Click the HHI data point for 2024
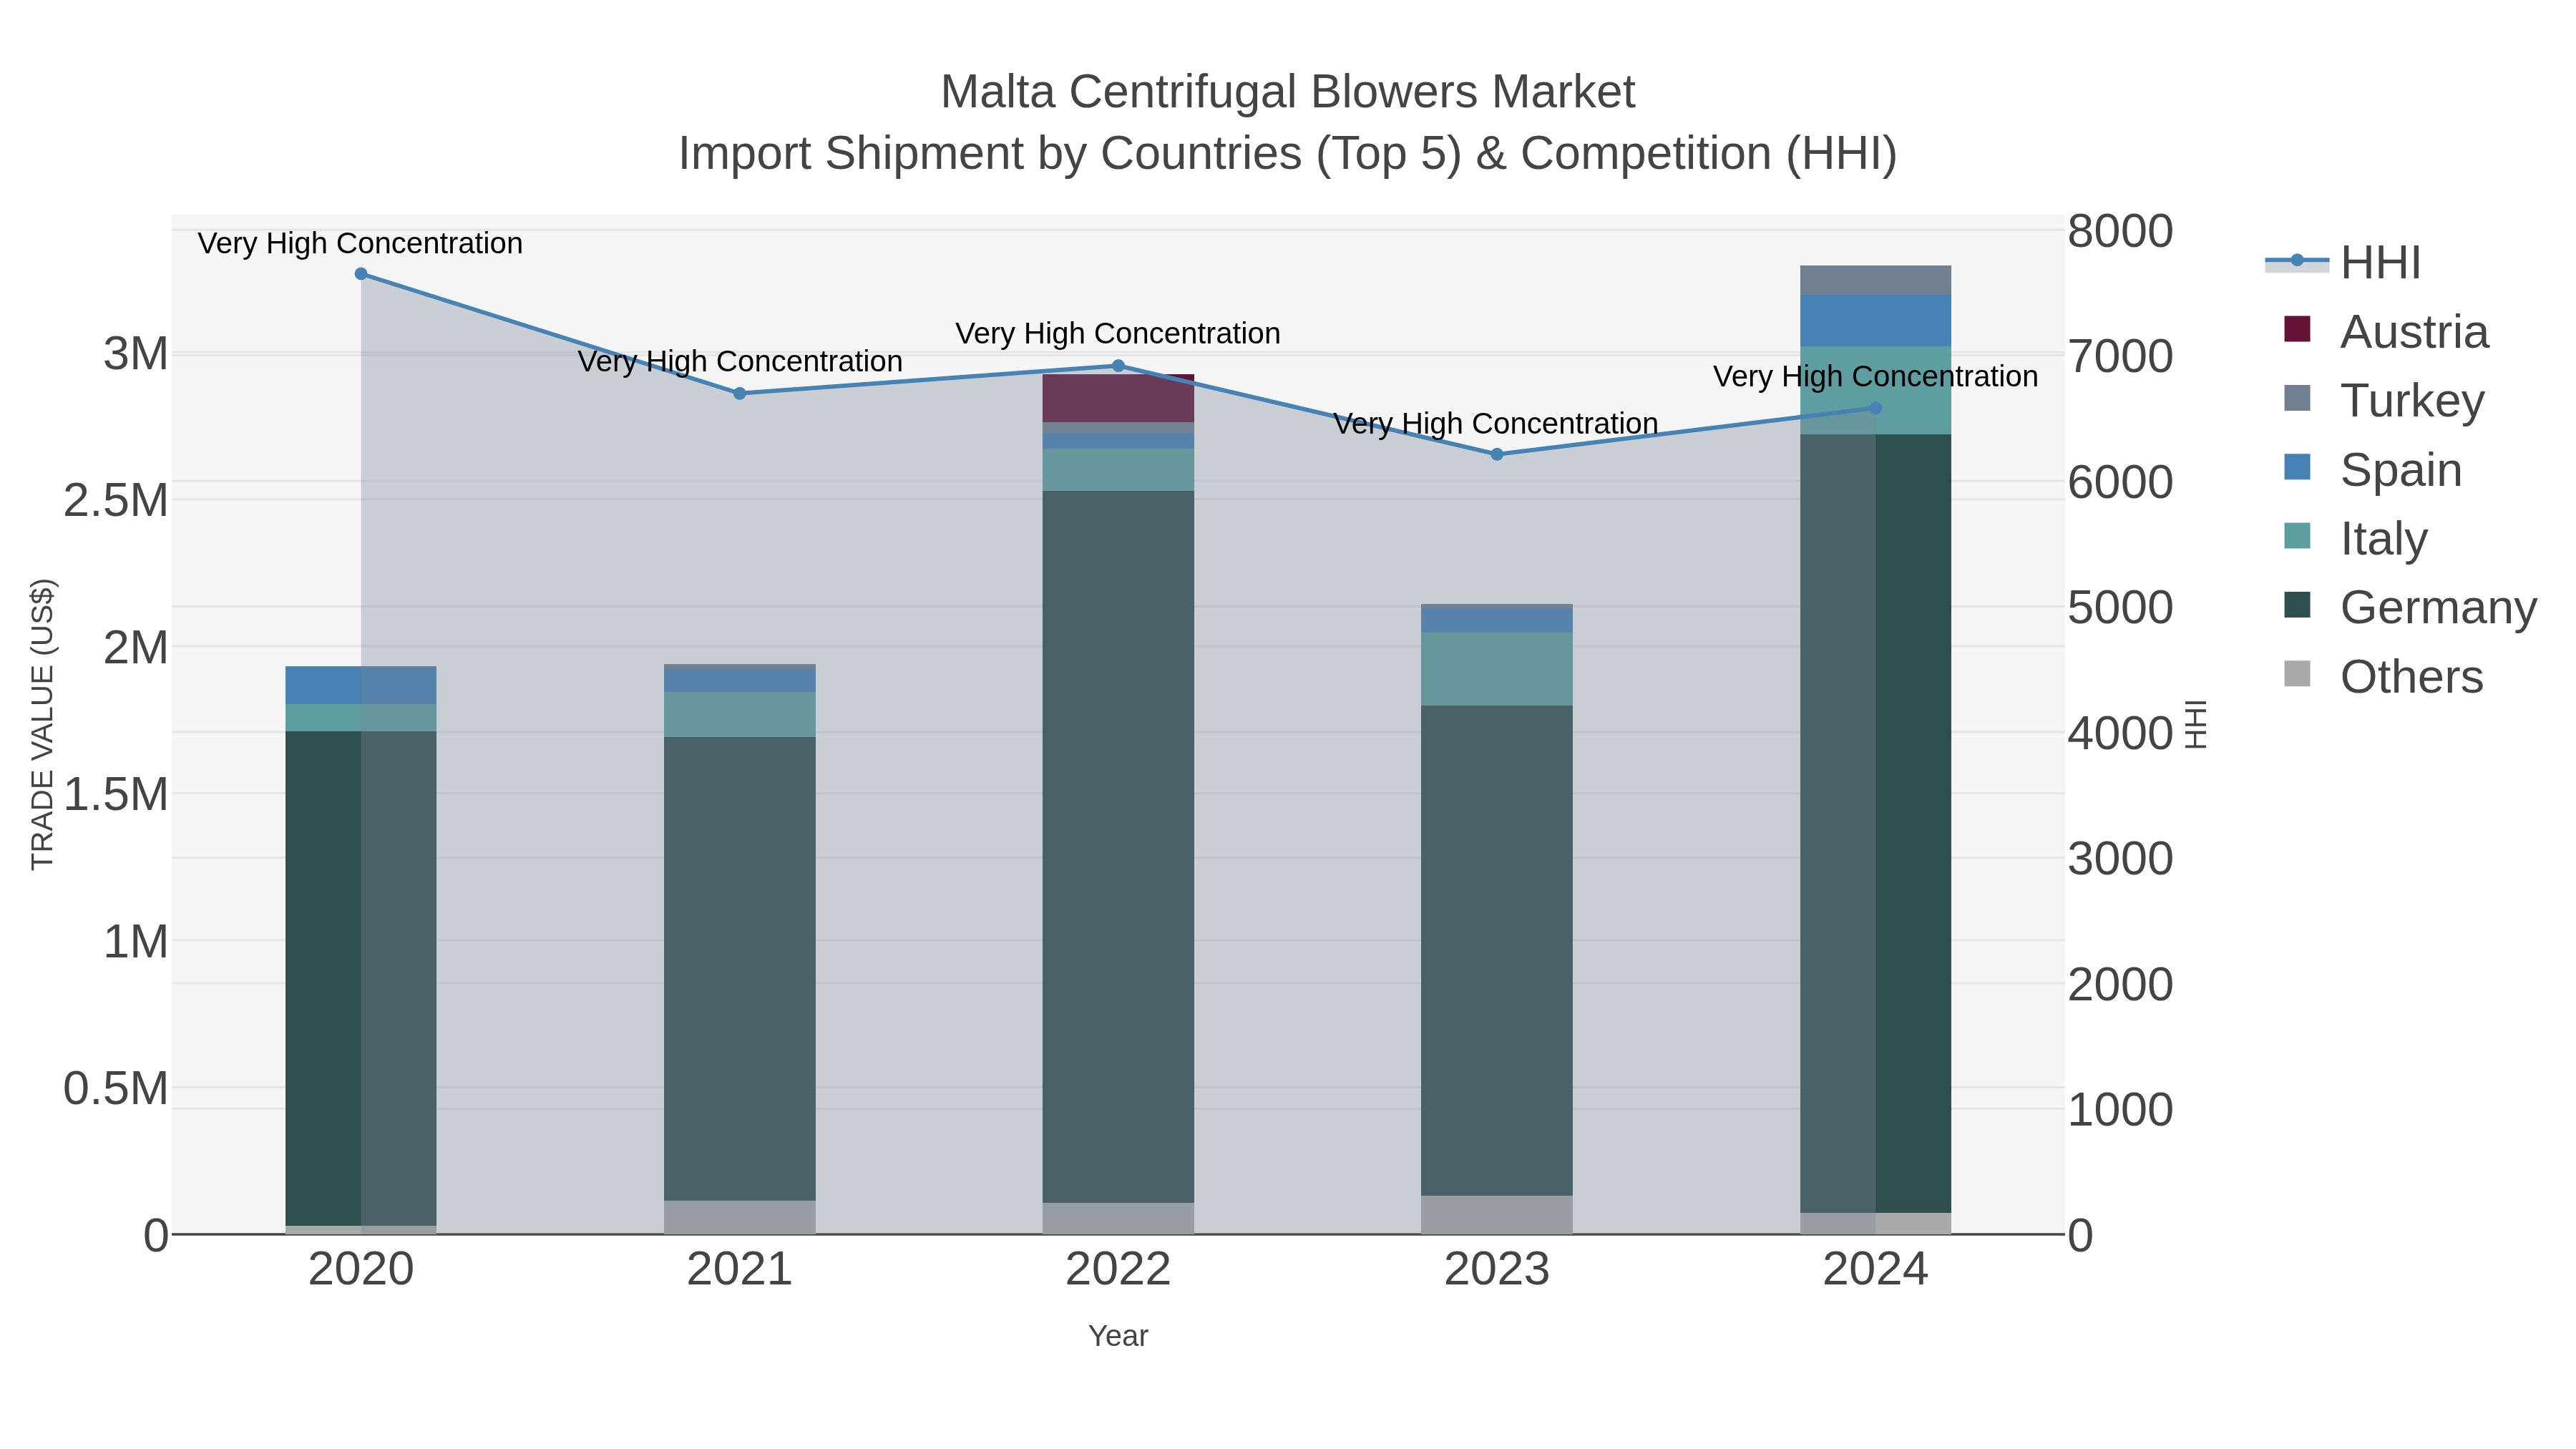This screenshot has height=1449, width=2576. (x=1875, y=408)
